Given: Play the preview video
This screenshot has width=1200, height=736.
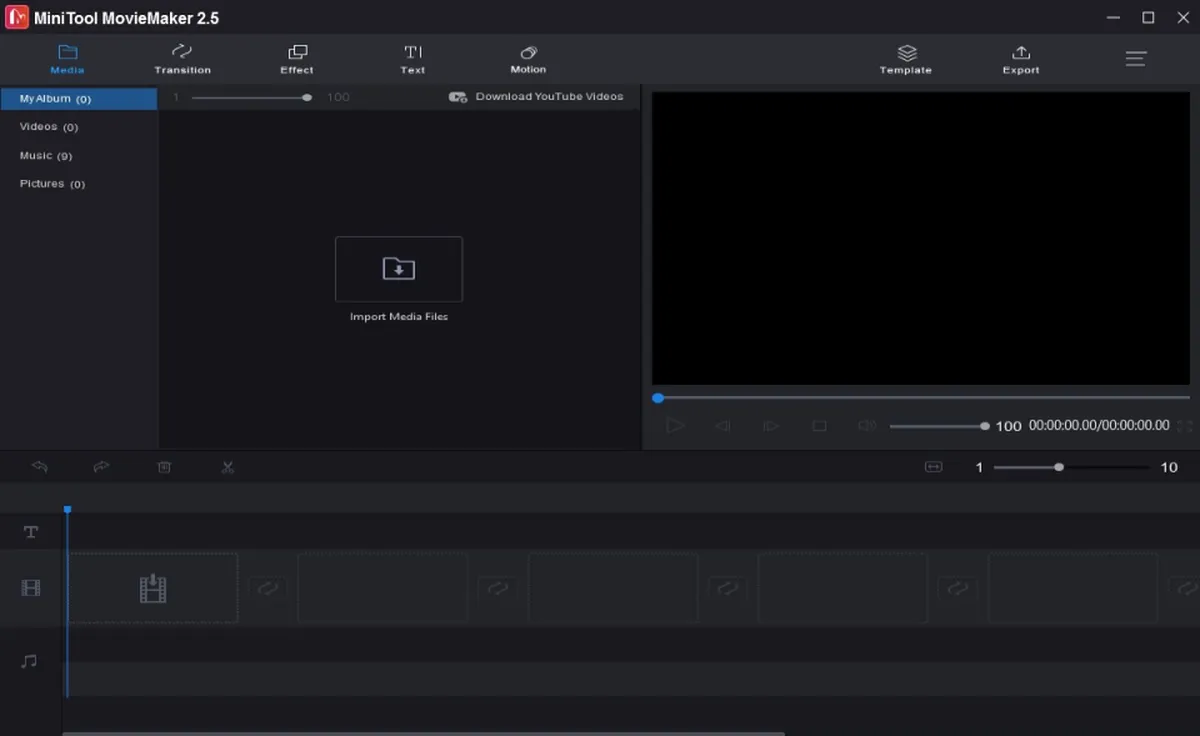Looking at the screenshot, I should (x=675, y=426).
